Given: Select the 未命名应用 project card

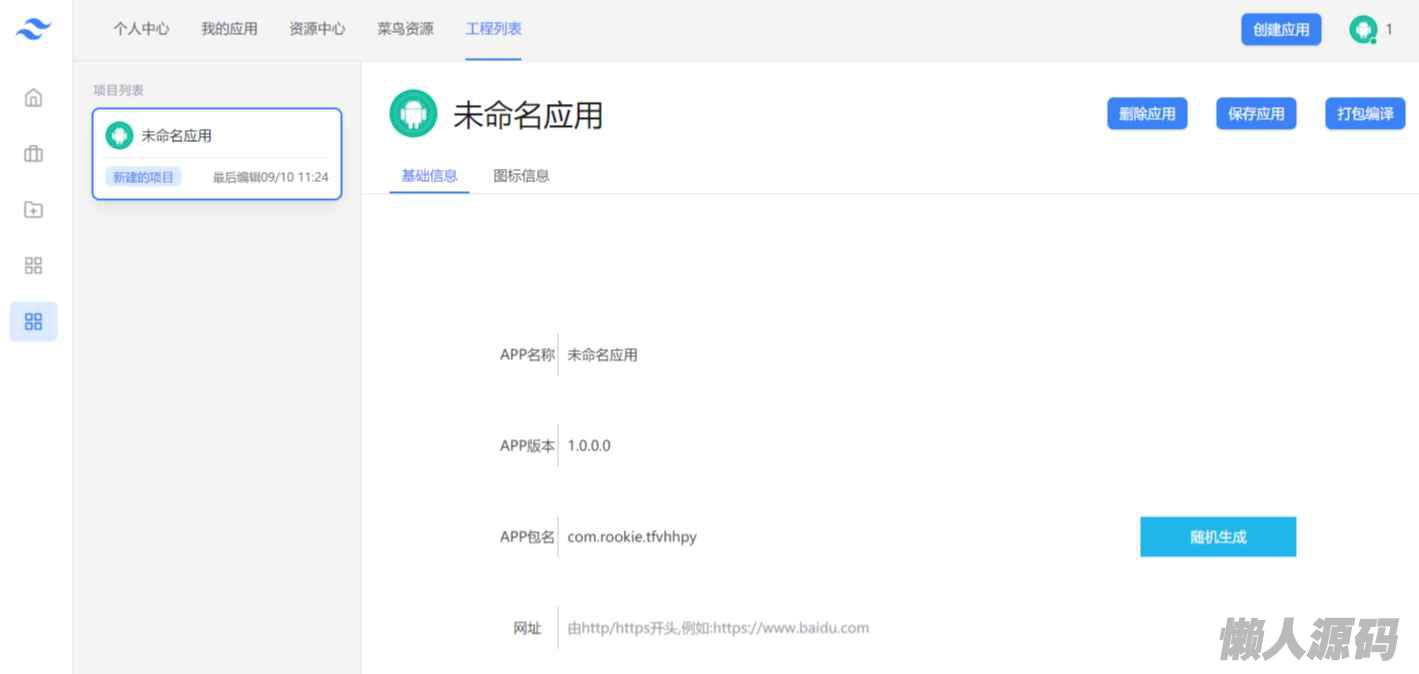Looking at the screenshot, I should click(217, 154).
